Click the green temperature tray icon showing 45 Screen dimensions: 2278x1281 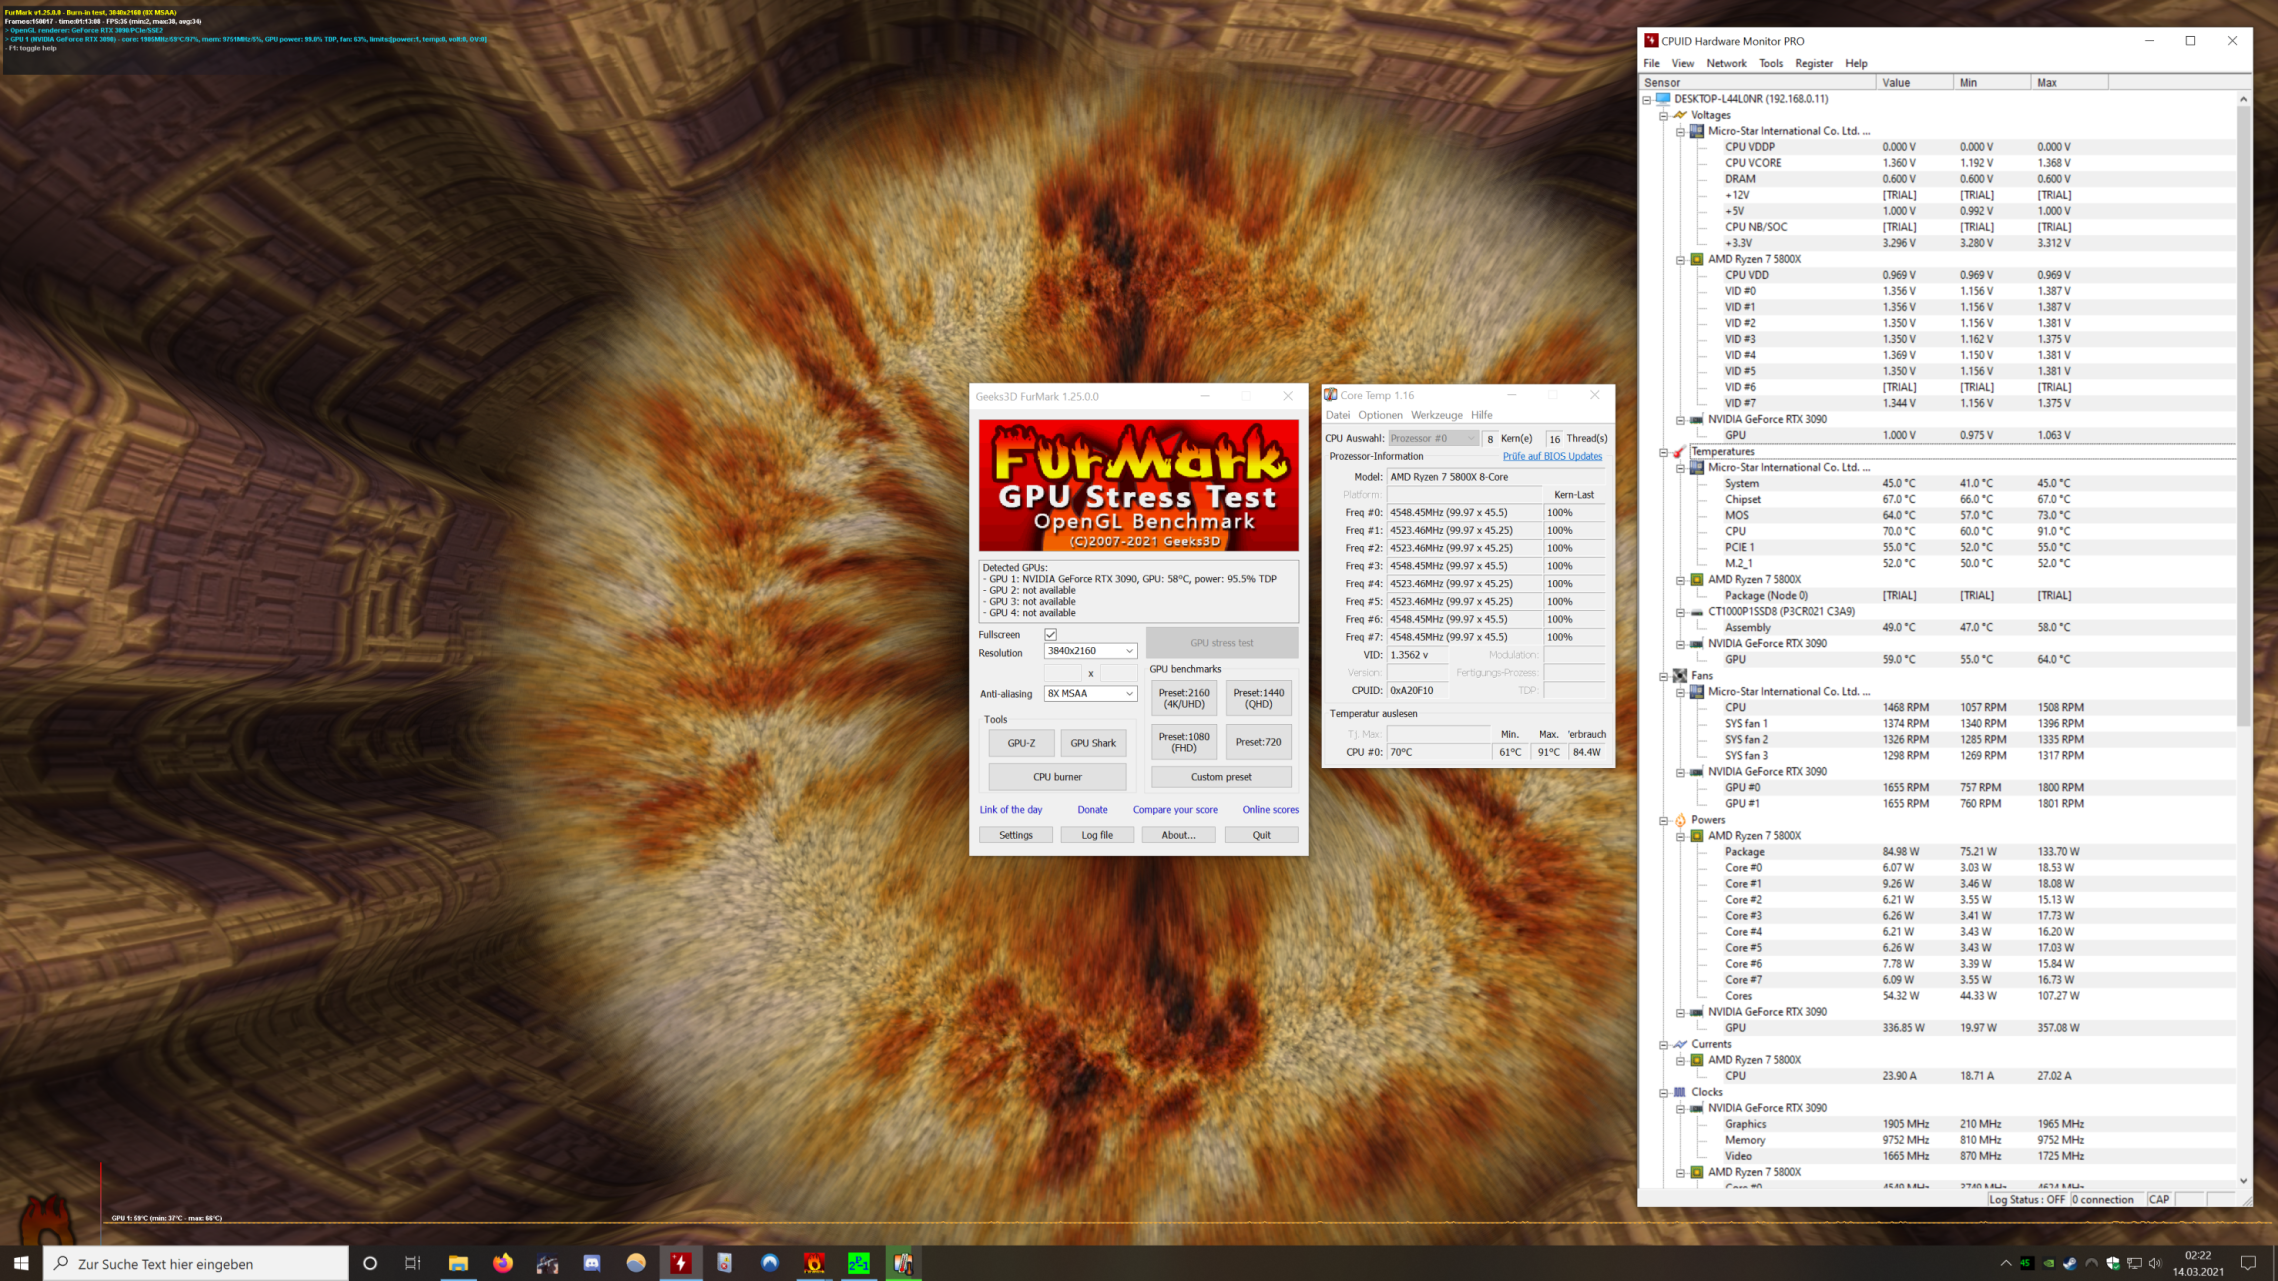click(x=2026, y=1263)
